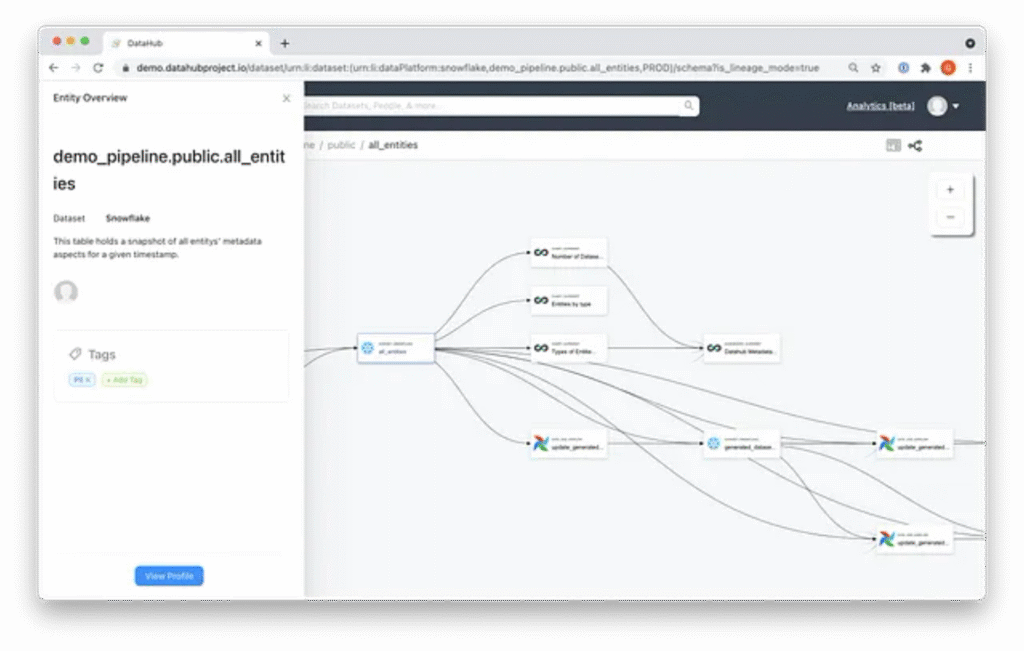Click the Datahub Metadata dashboard node
The height and width of the screenshot is (651, 1024).
click(741, 348)
